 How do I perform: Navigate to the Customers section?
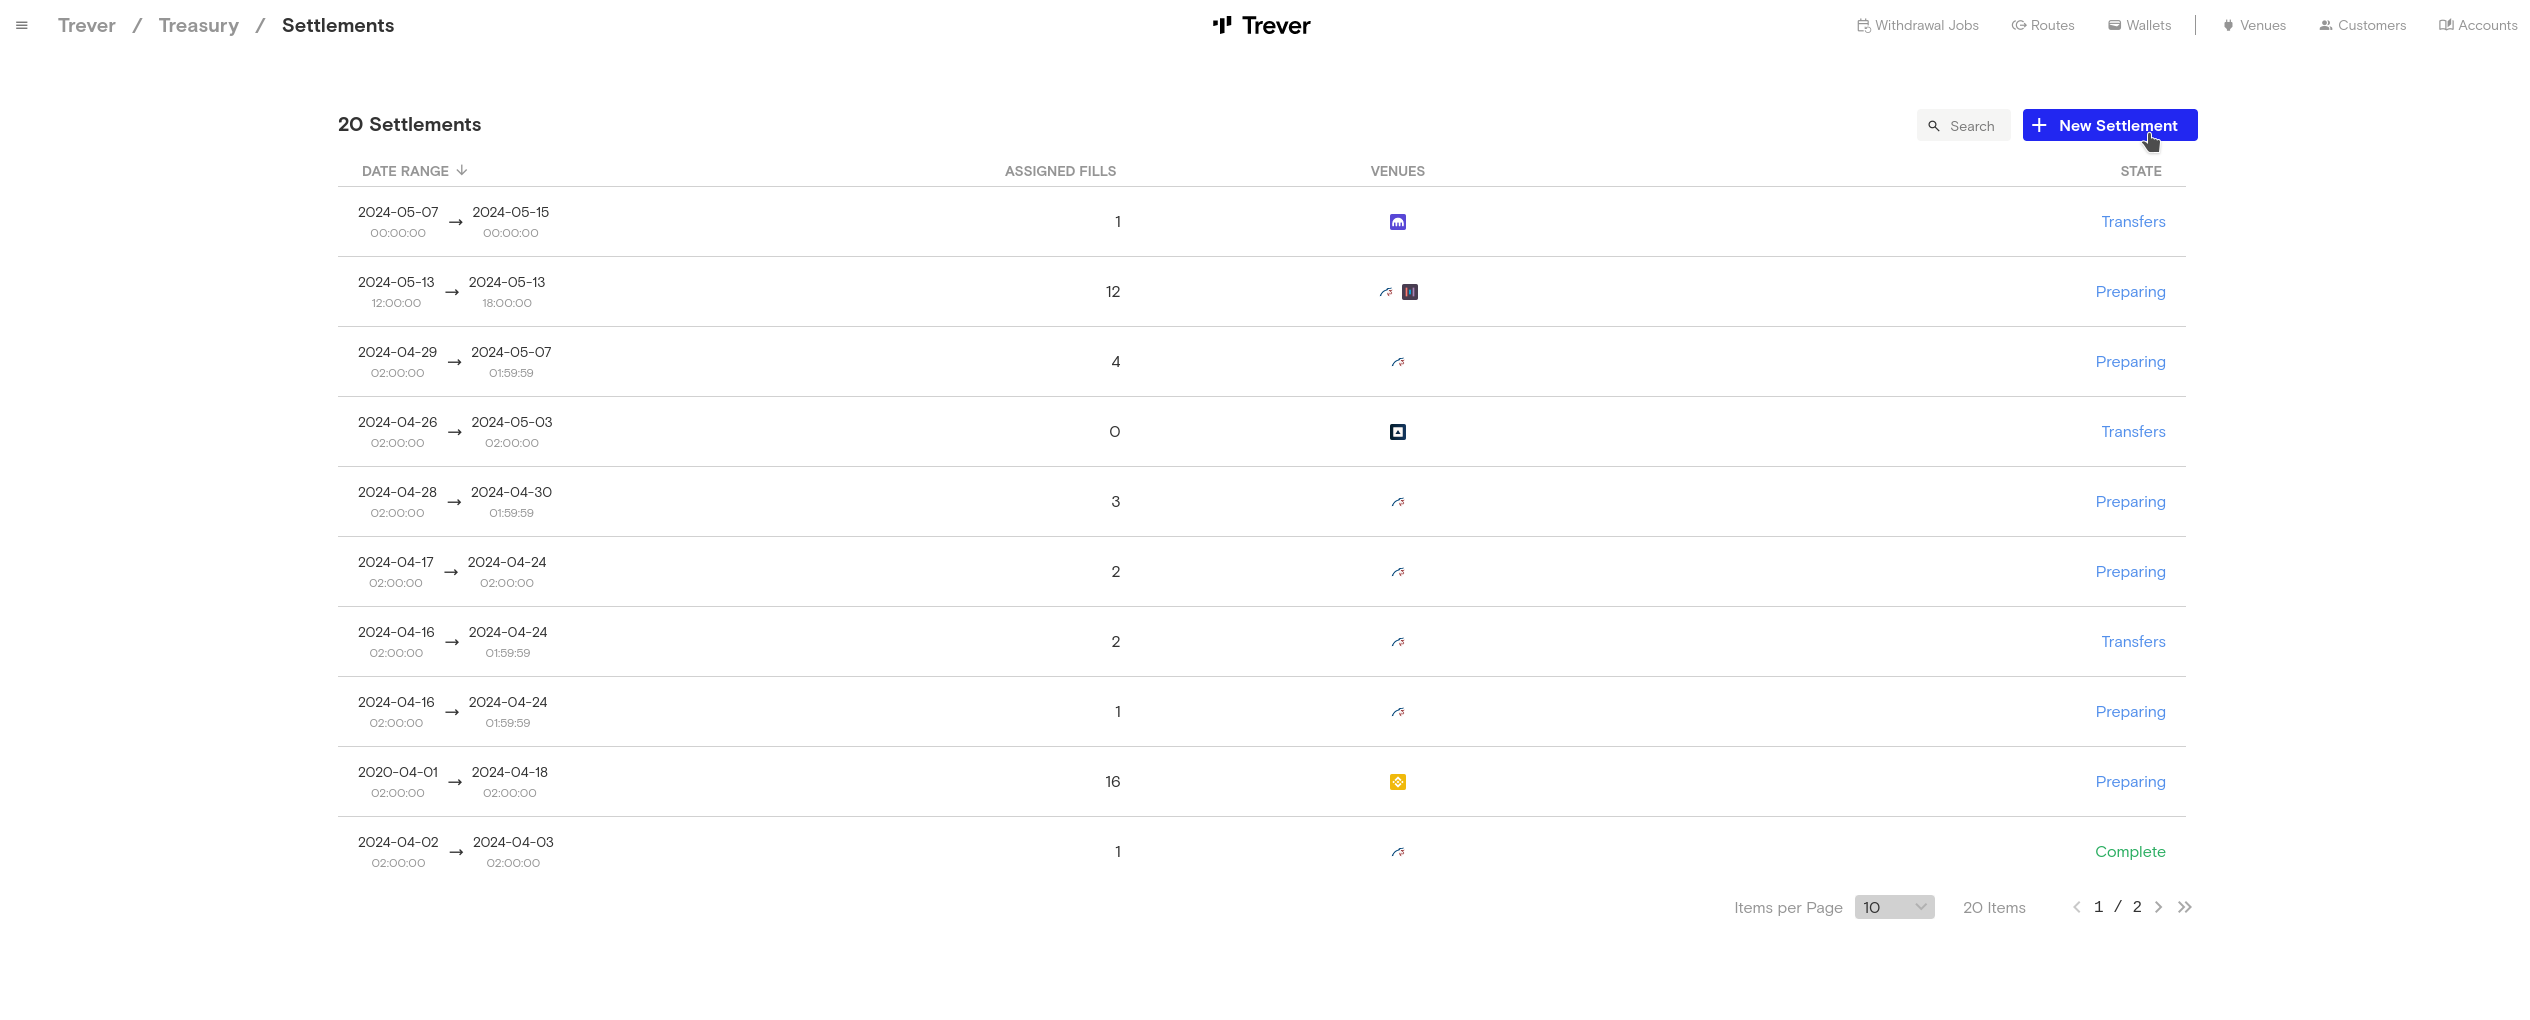coord(2362,26)
